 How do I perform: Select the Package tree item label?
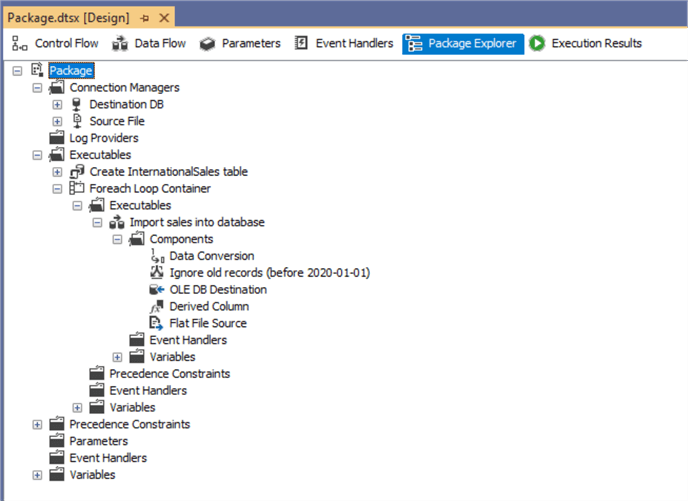(x=71, y=71)
